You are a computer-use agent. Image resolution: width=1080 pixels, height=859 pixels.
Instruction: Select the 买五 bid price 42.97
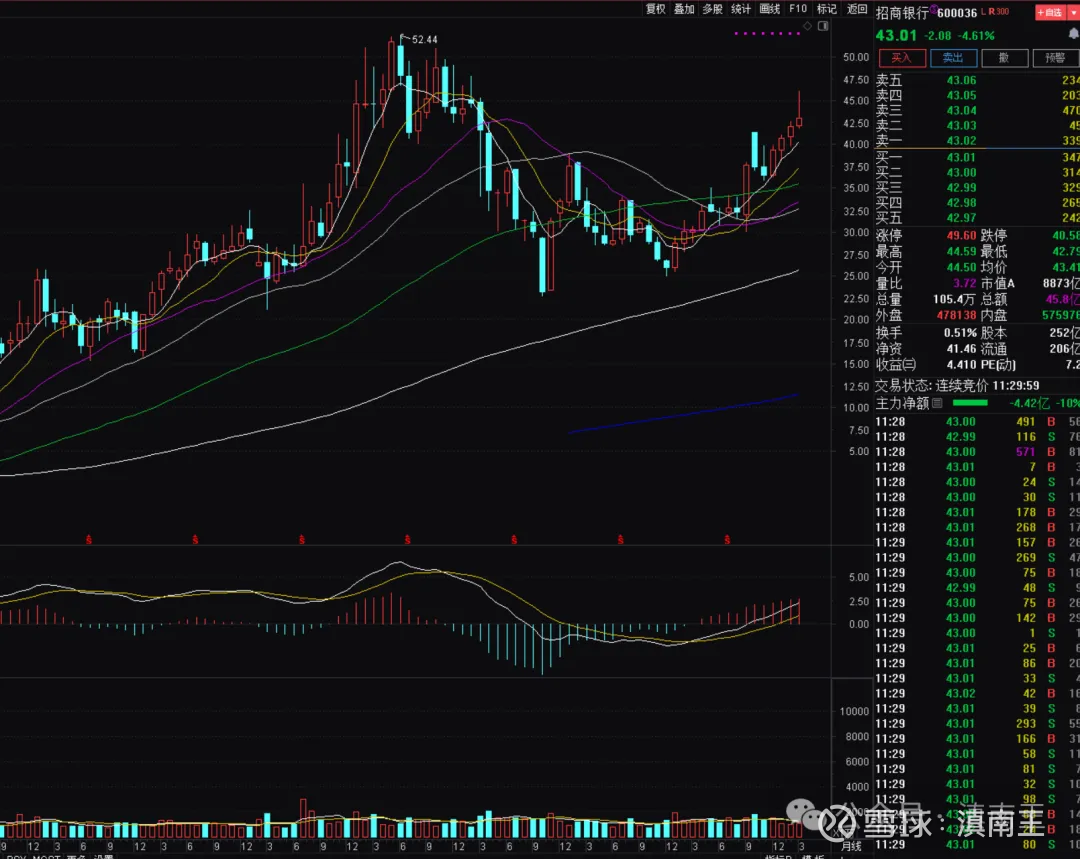pos(961,218)
